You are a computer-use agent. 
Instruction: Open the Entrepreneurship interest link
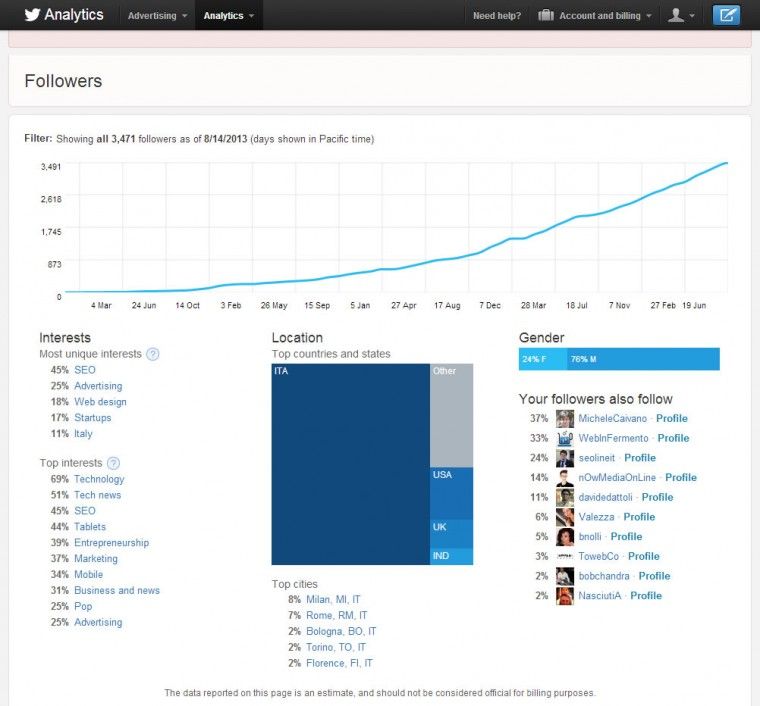111,543
